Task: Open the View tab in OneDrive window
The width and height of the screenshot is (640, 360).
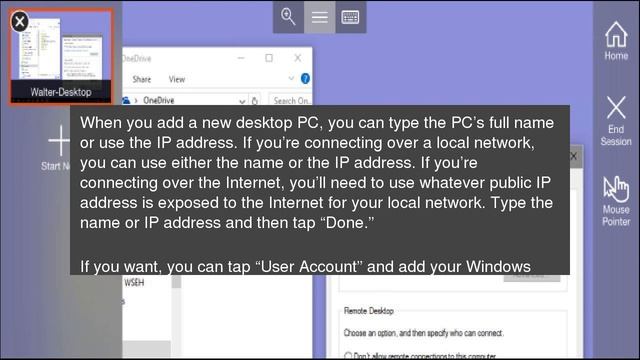Action: coord(177,79)
